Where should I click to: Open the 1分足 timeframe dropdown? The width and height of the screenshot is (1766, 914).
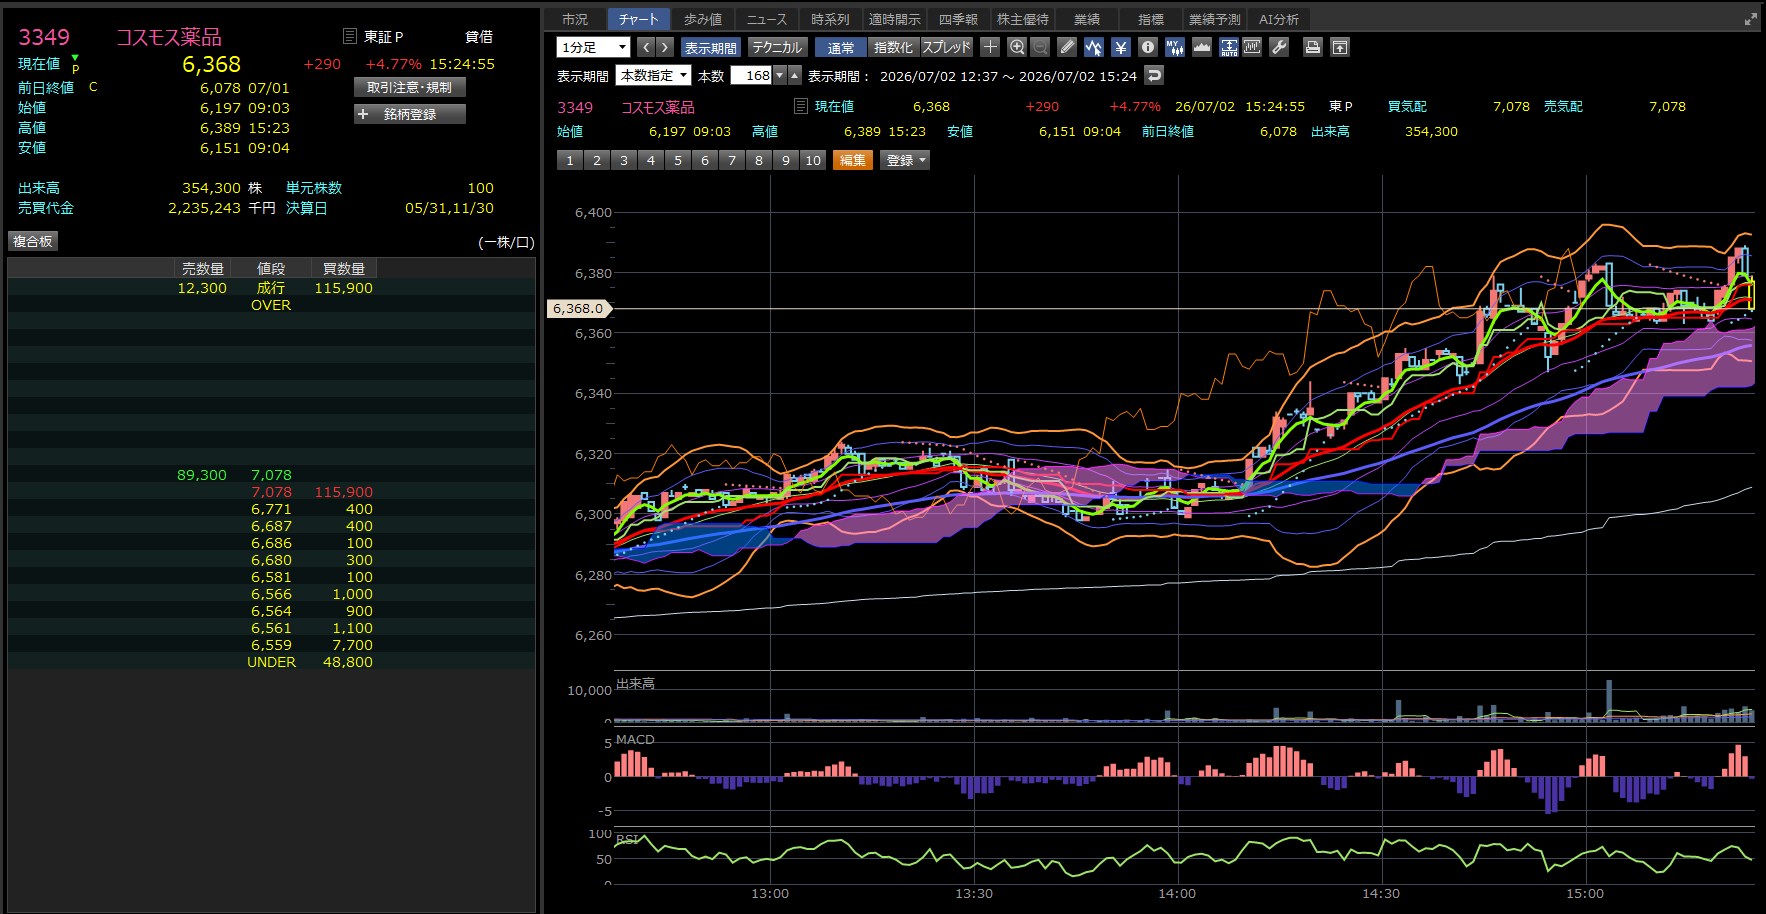pos(594,47)
